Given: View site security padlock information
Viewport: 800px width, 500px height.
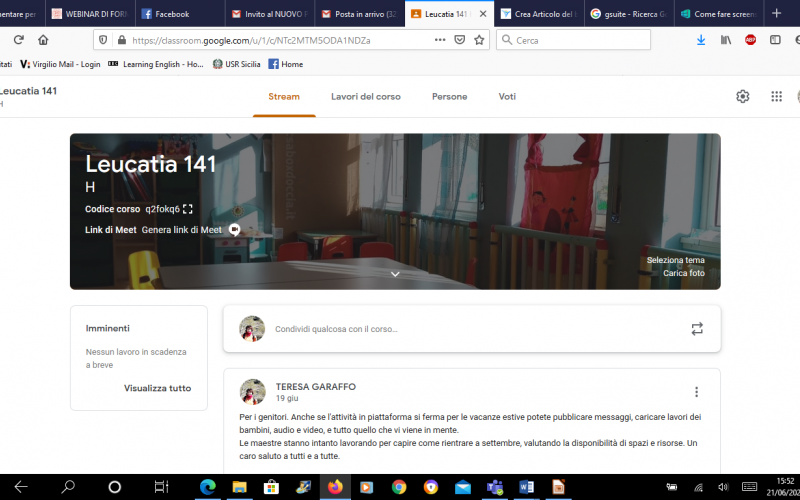Looking at the screenshot, I should pyautogui.click(x=121, y=40).
